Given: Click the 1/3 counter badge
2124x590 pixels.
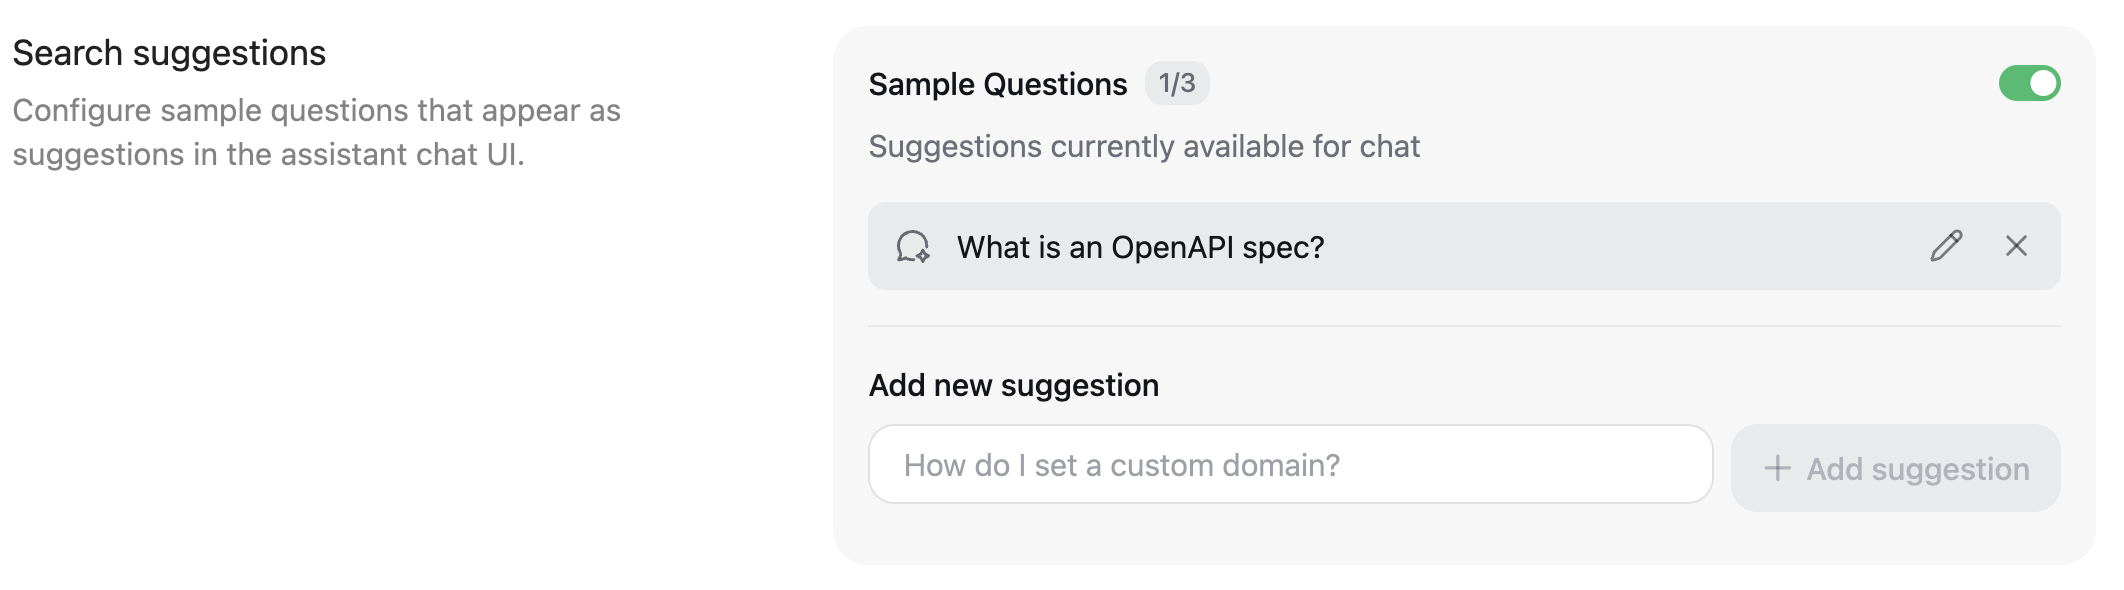Looking at the screenshot, I should pos(1178,84).
